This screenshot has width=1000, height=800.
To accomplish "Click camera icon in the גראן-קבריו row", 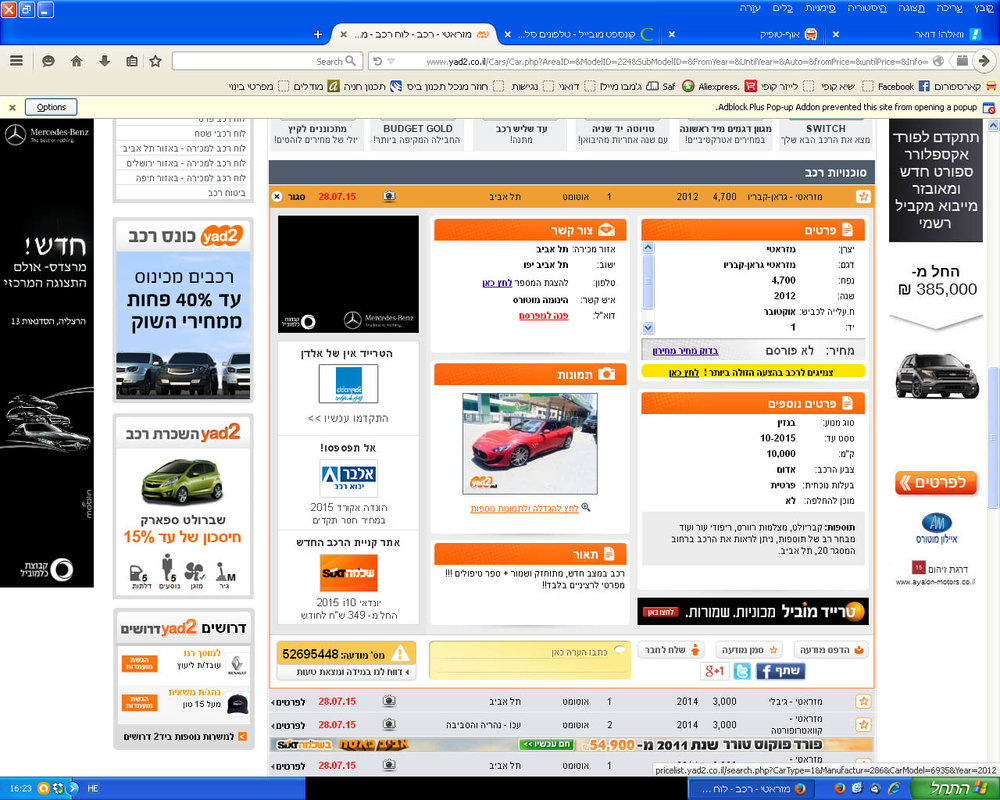I will [389, 196].
